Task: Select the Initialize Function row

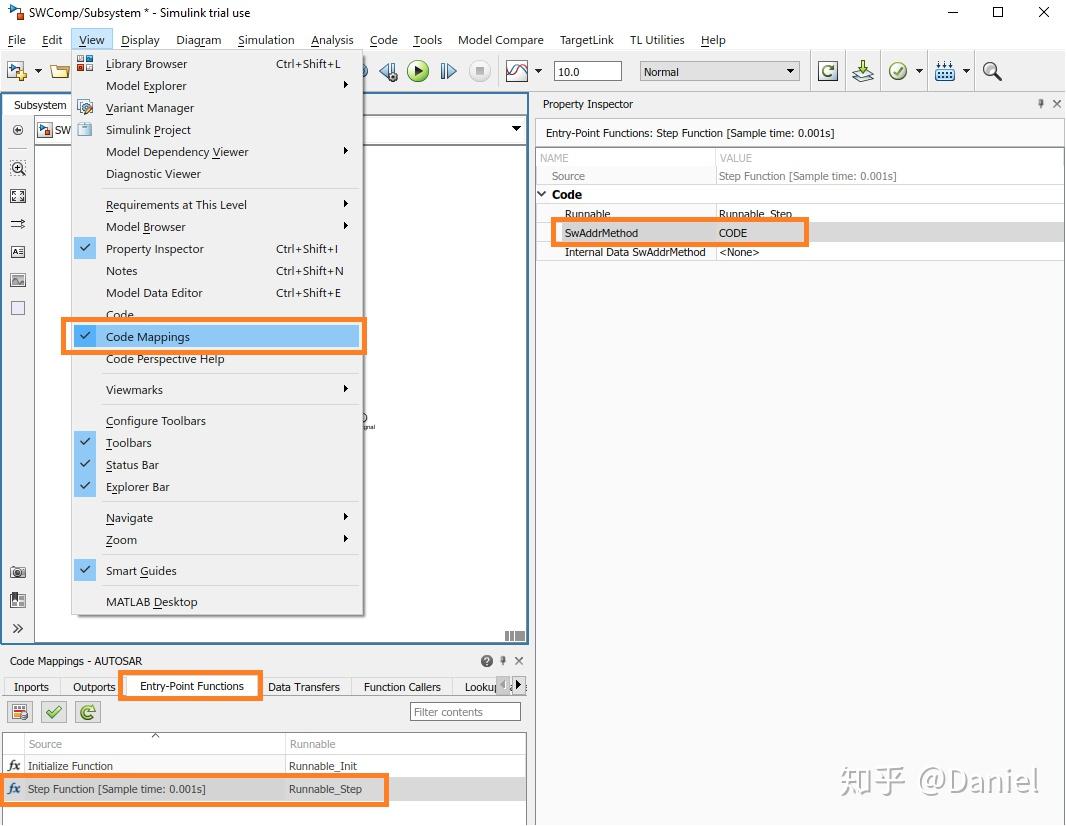Action: click(x=264, y=765)
